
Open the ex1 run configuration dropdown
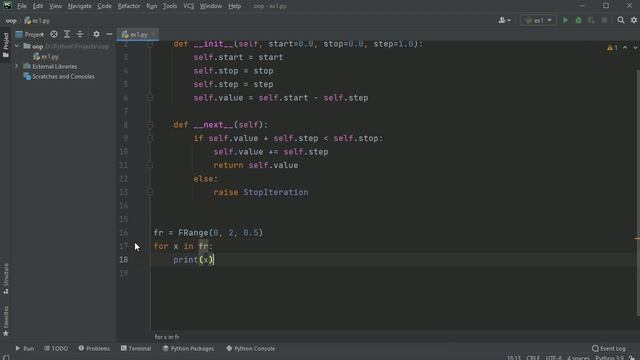(538, 20)
